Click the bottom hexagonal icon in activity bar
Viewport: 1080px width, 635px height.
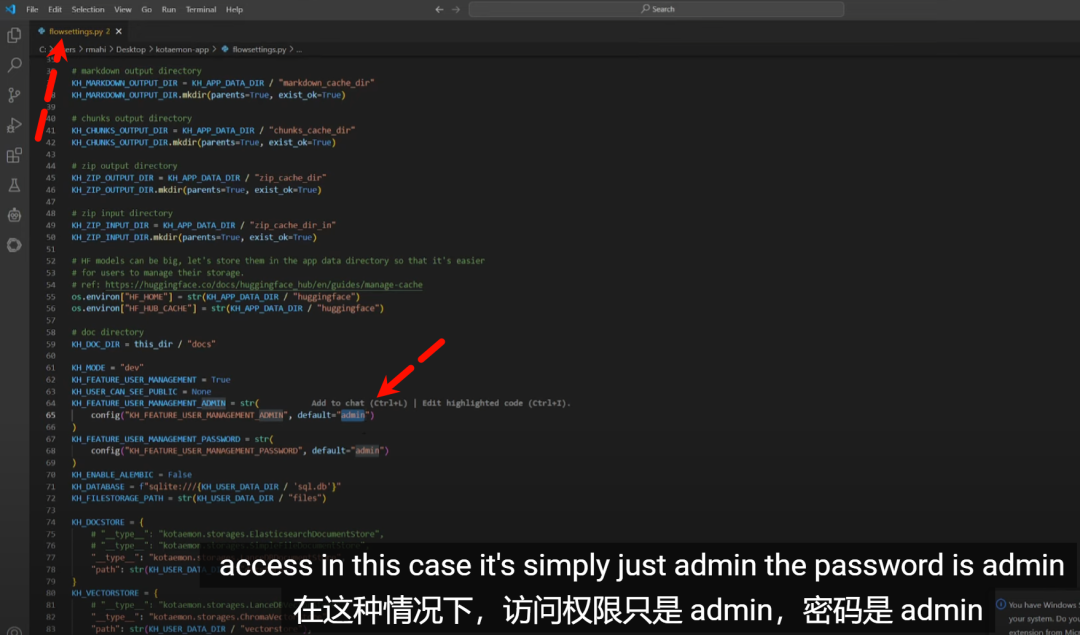pos(14,245)
